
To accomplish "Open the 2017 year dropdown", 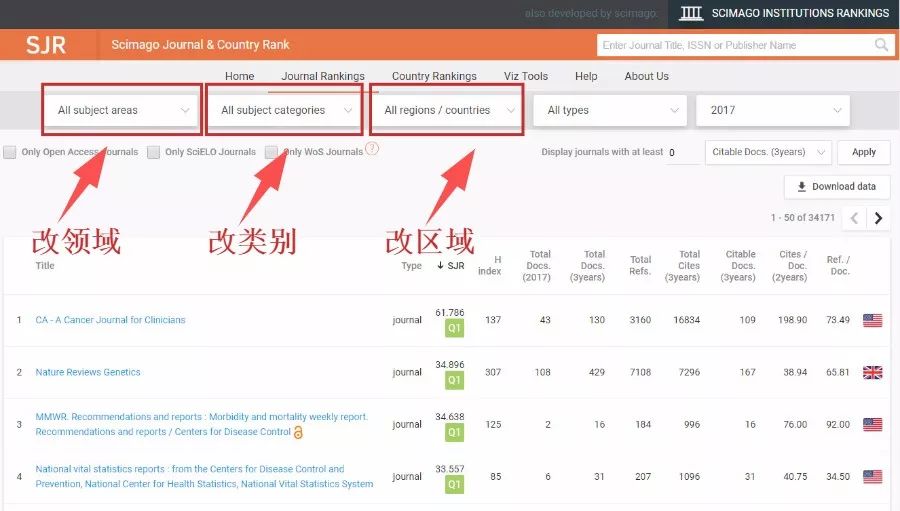I will click(x=773, y=110).
